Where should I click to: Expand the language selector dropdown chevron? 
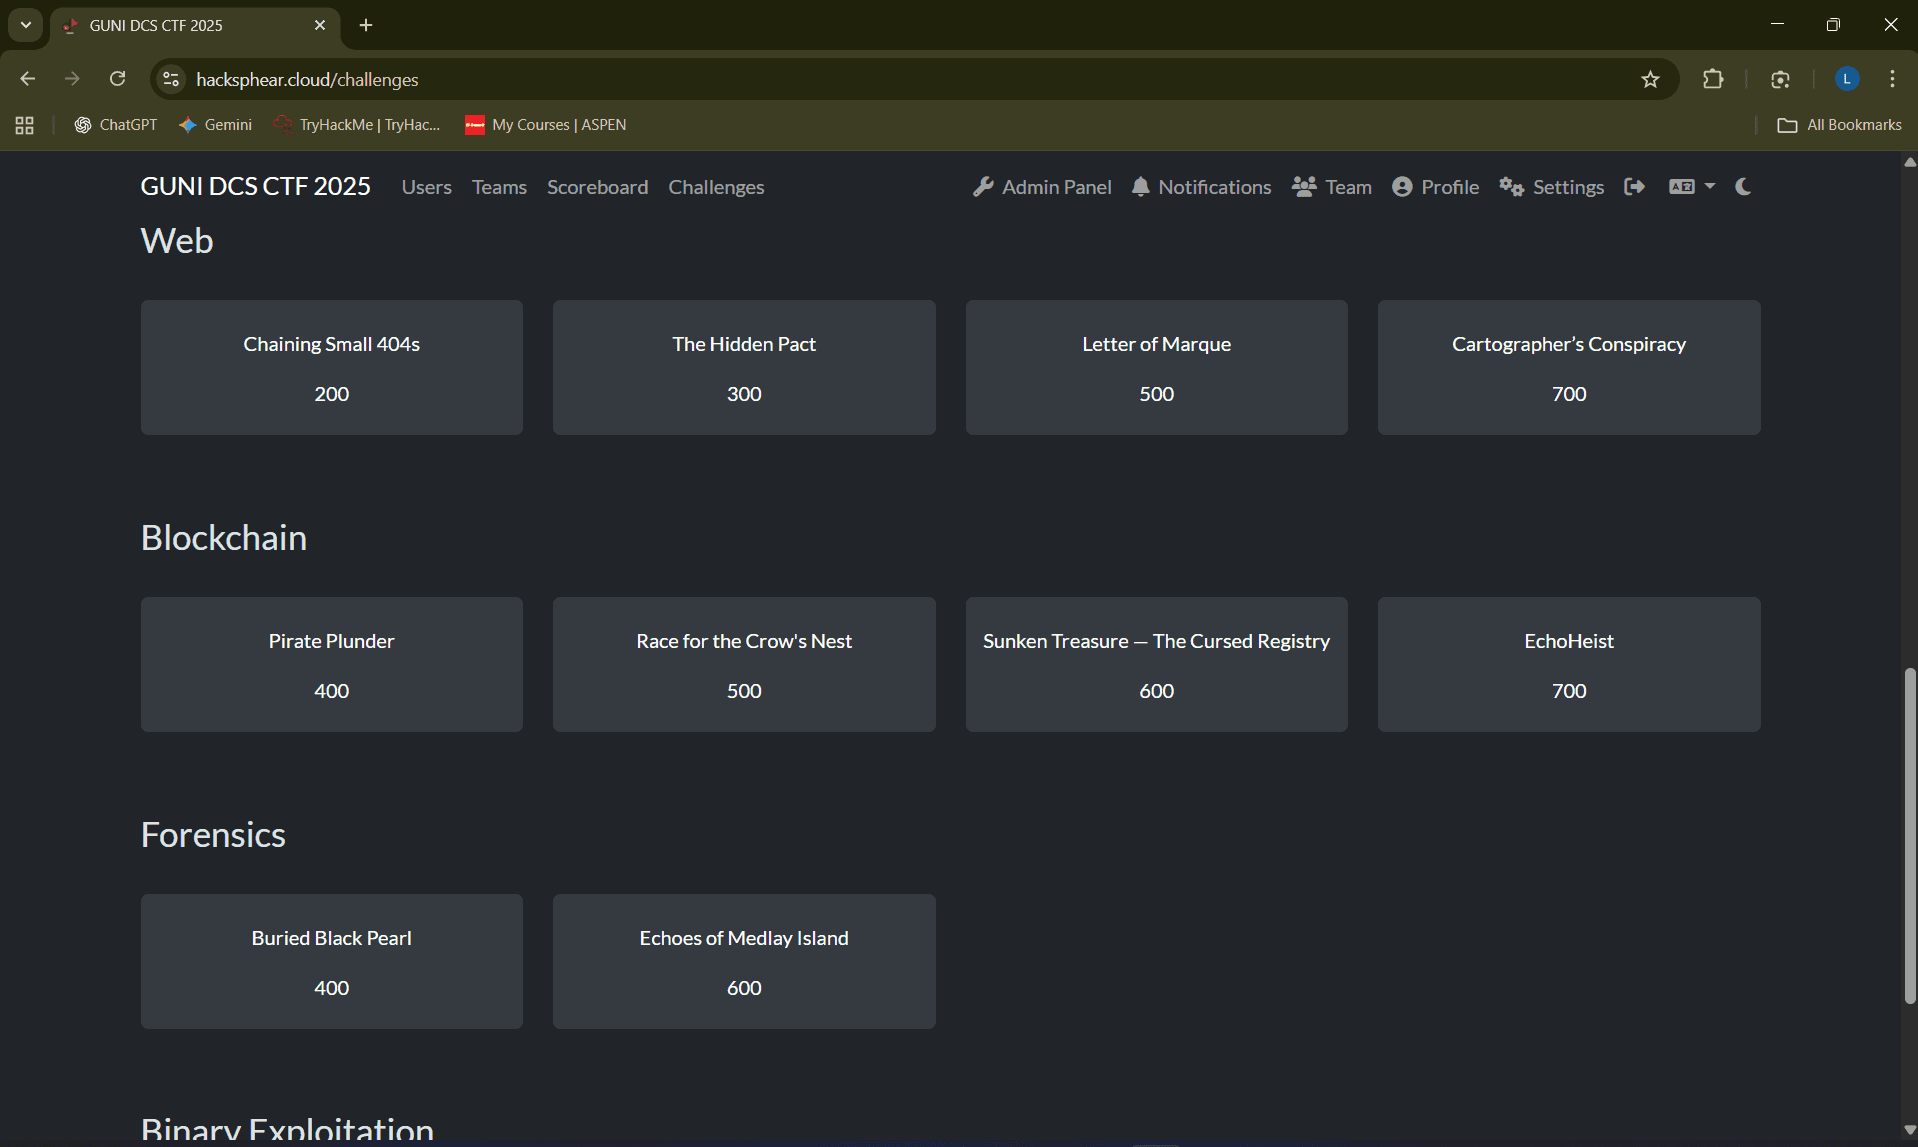coord(1707,186)
